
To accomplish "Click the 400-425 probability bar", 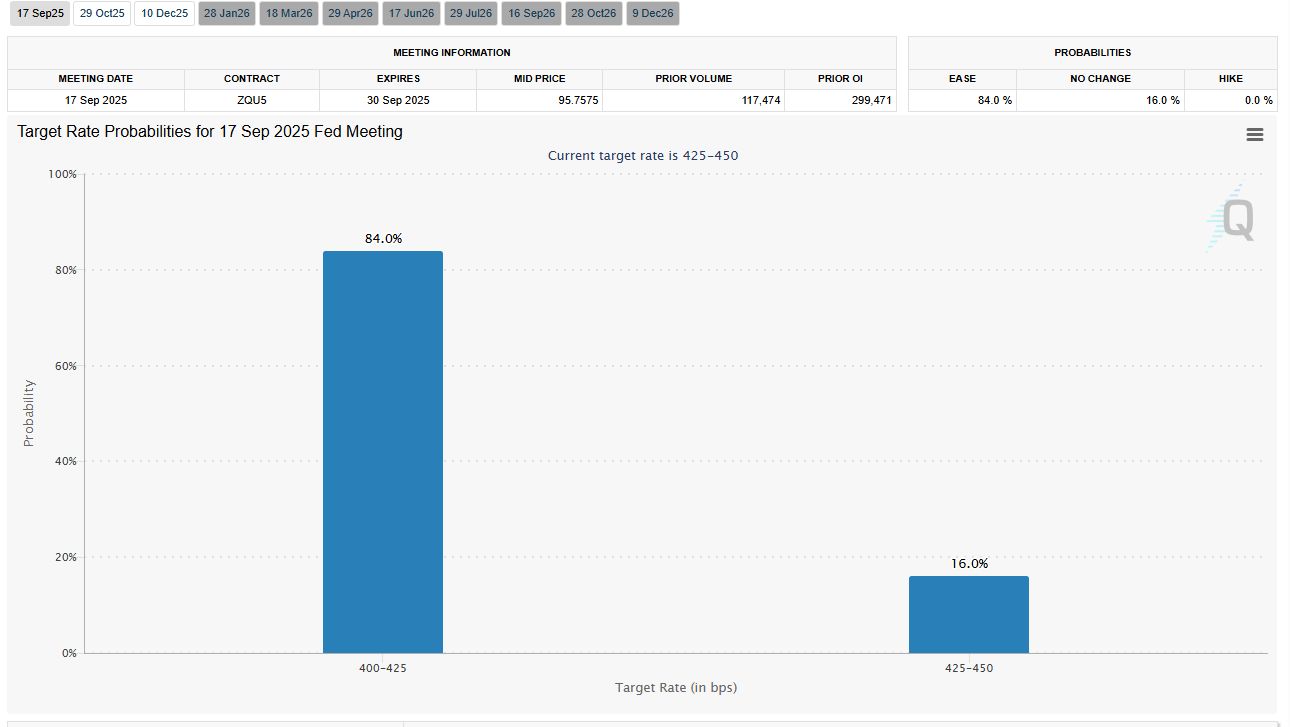I will click(x=383, y=452).
